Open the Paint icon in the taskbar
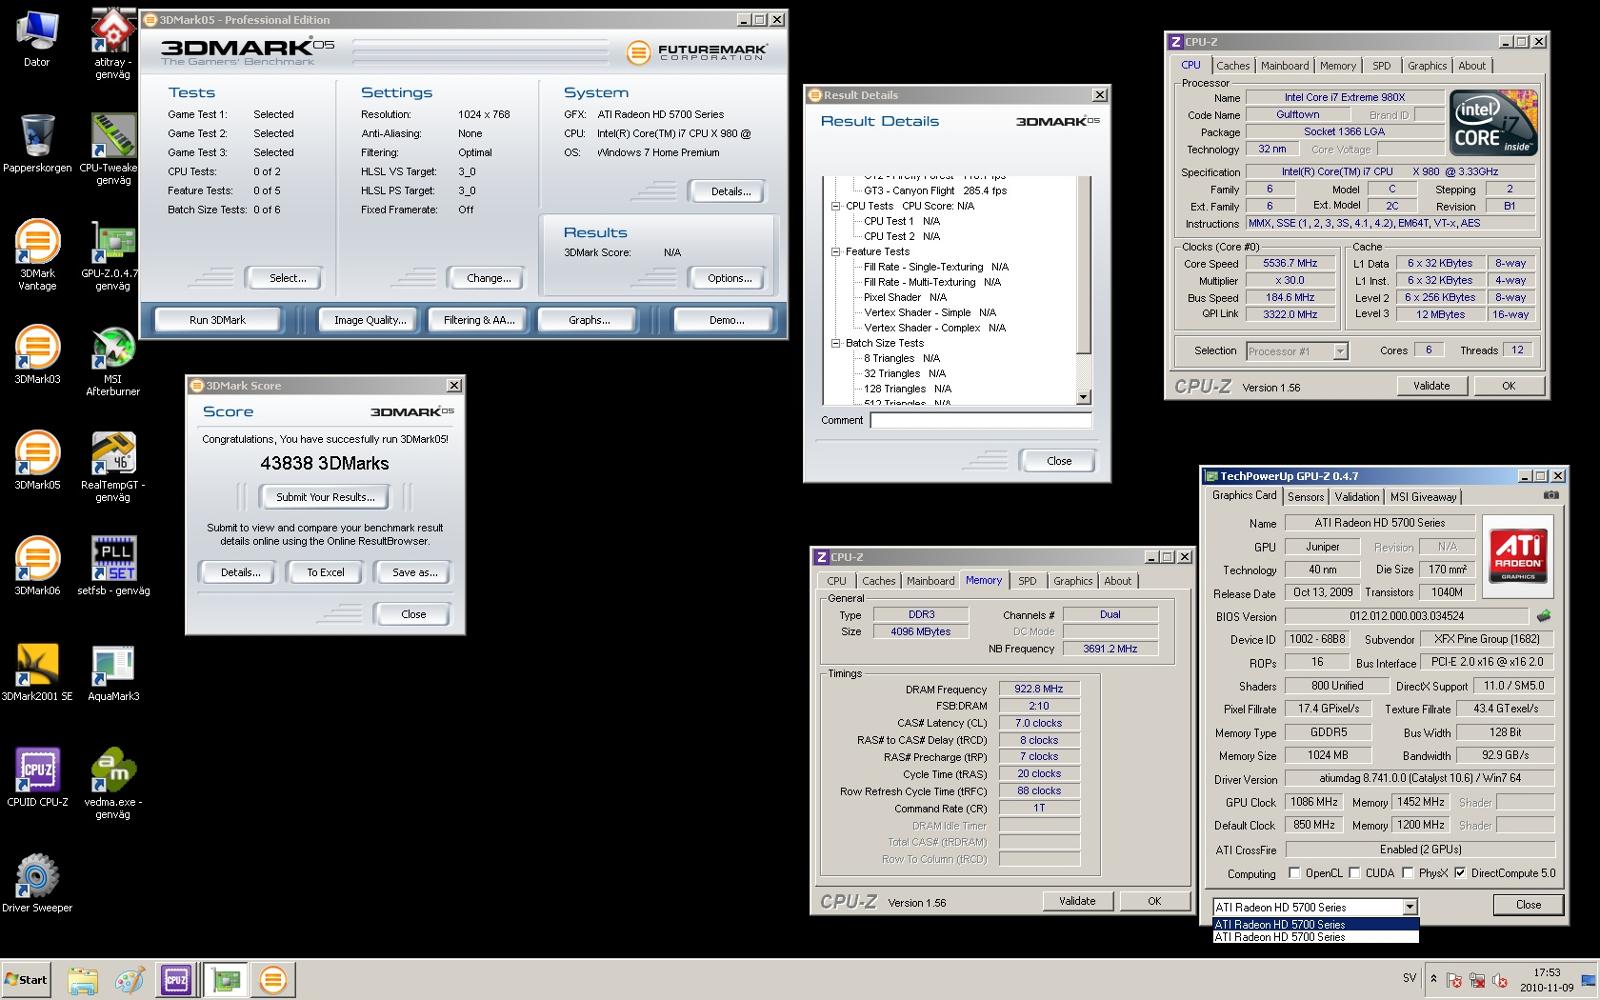This screenshot has width=1600, height=1000. [129, 980]
